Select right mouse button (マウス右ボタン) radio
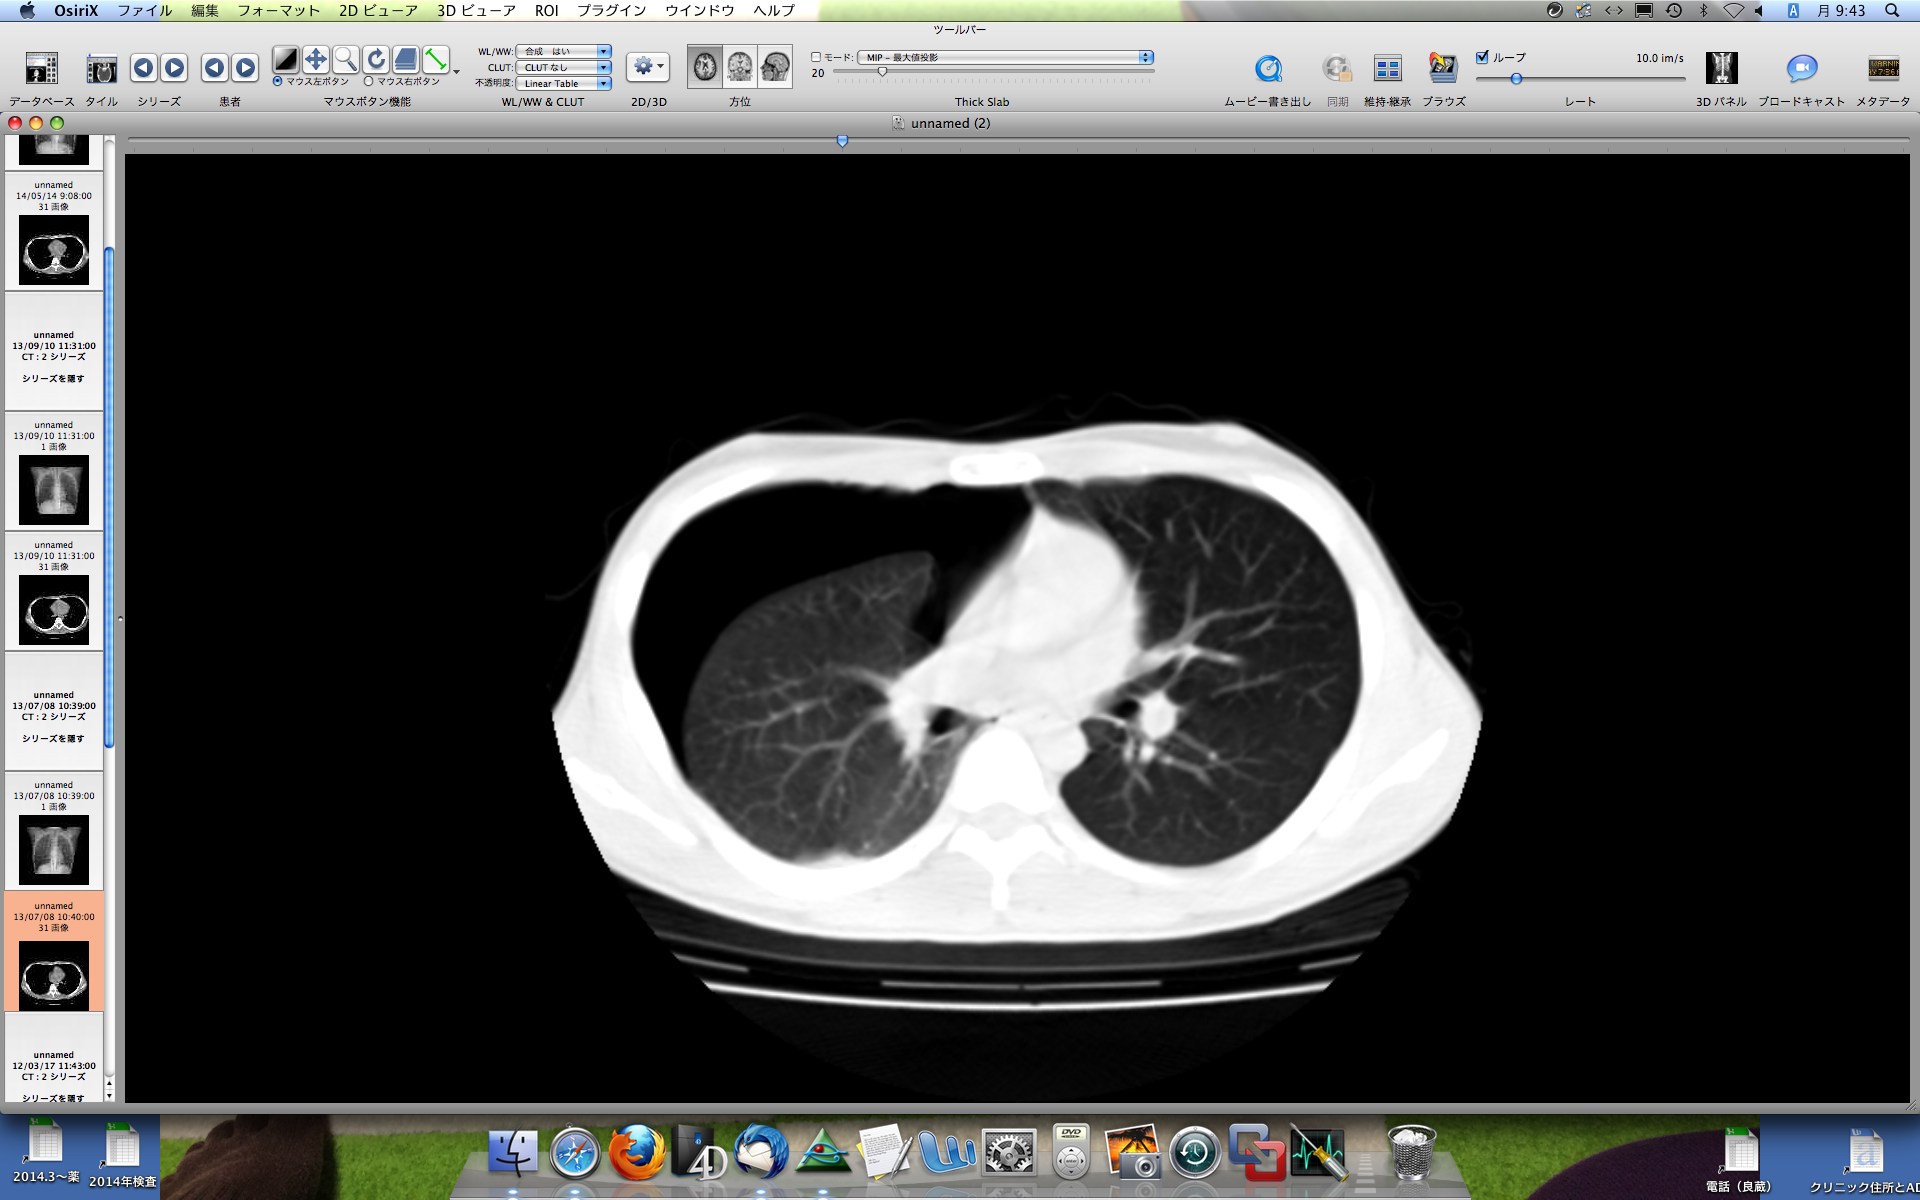The image size is (1920, 1200). tap(368, 82)
